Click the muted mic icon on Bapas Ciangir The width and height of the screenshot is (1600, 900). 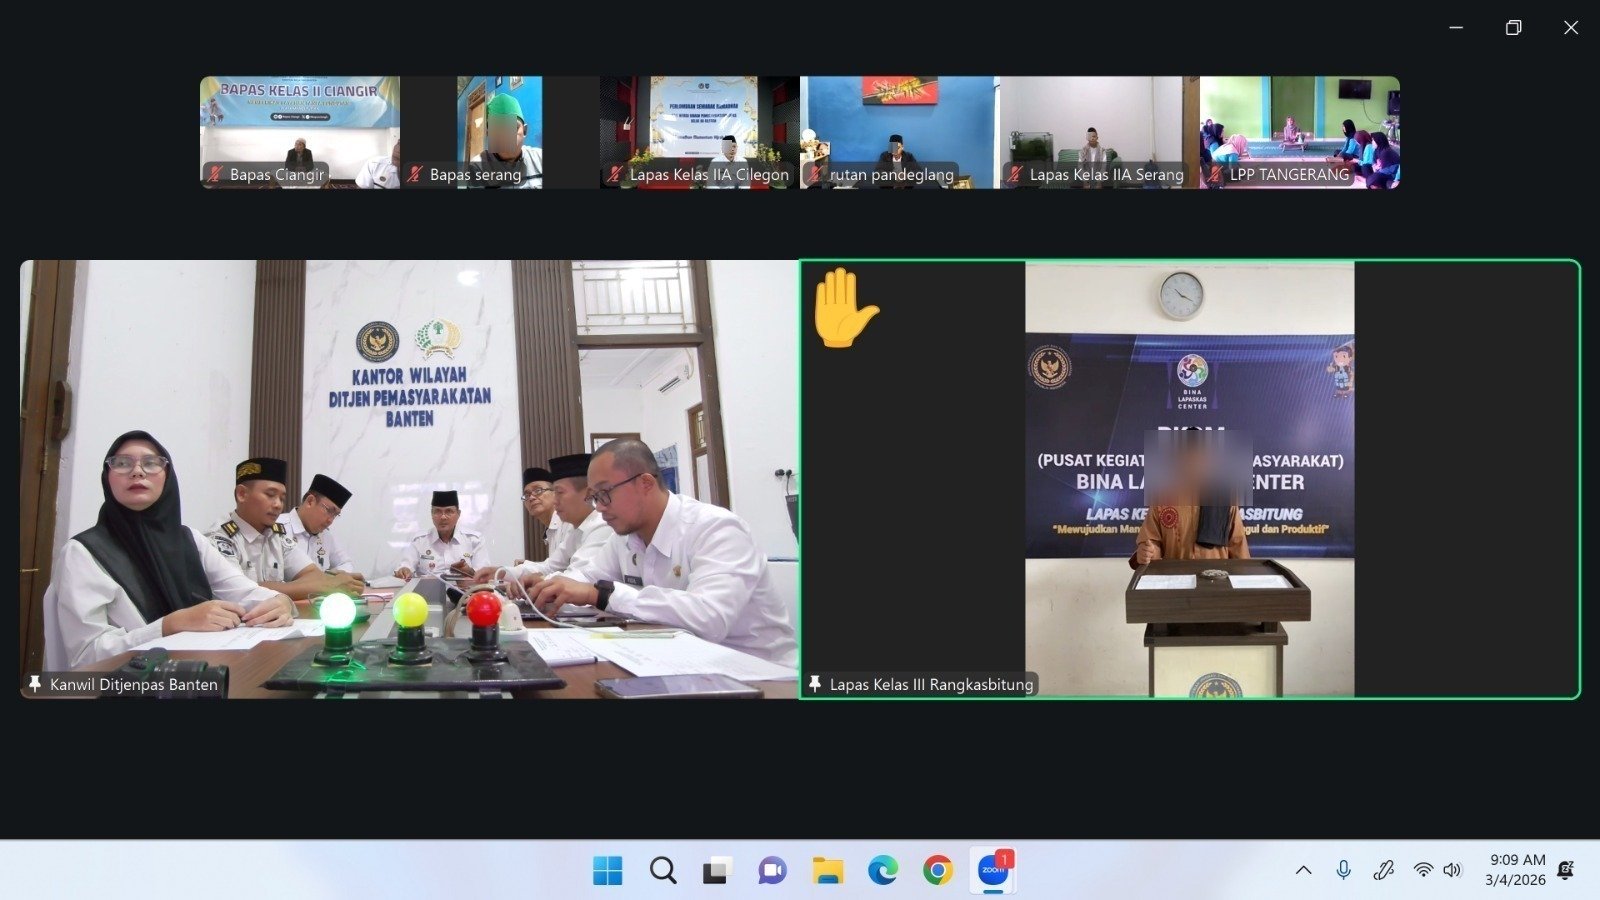coord(215,175)
